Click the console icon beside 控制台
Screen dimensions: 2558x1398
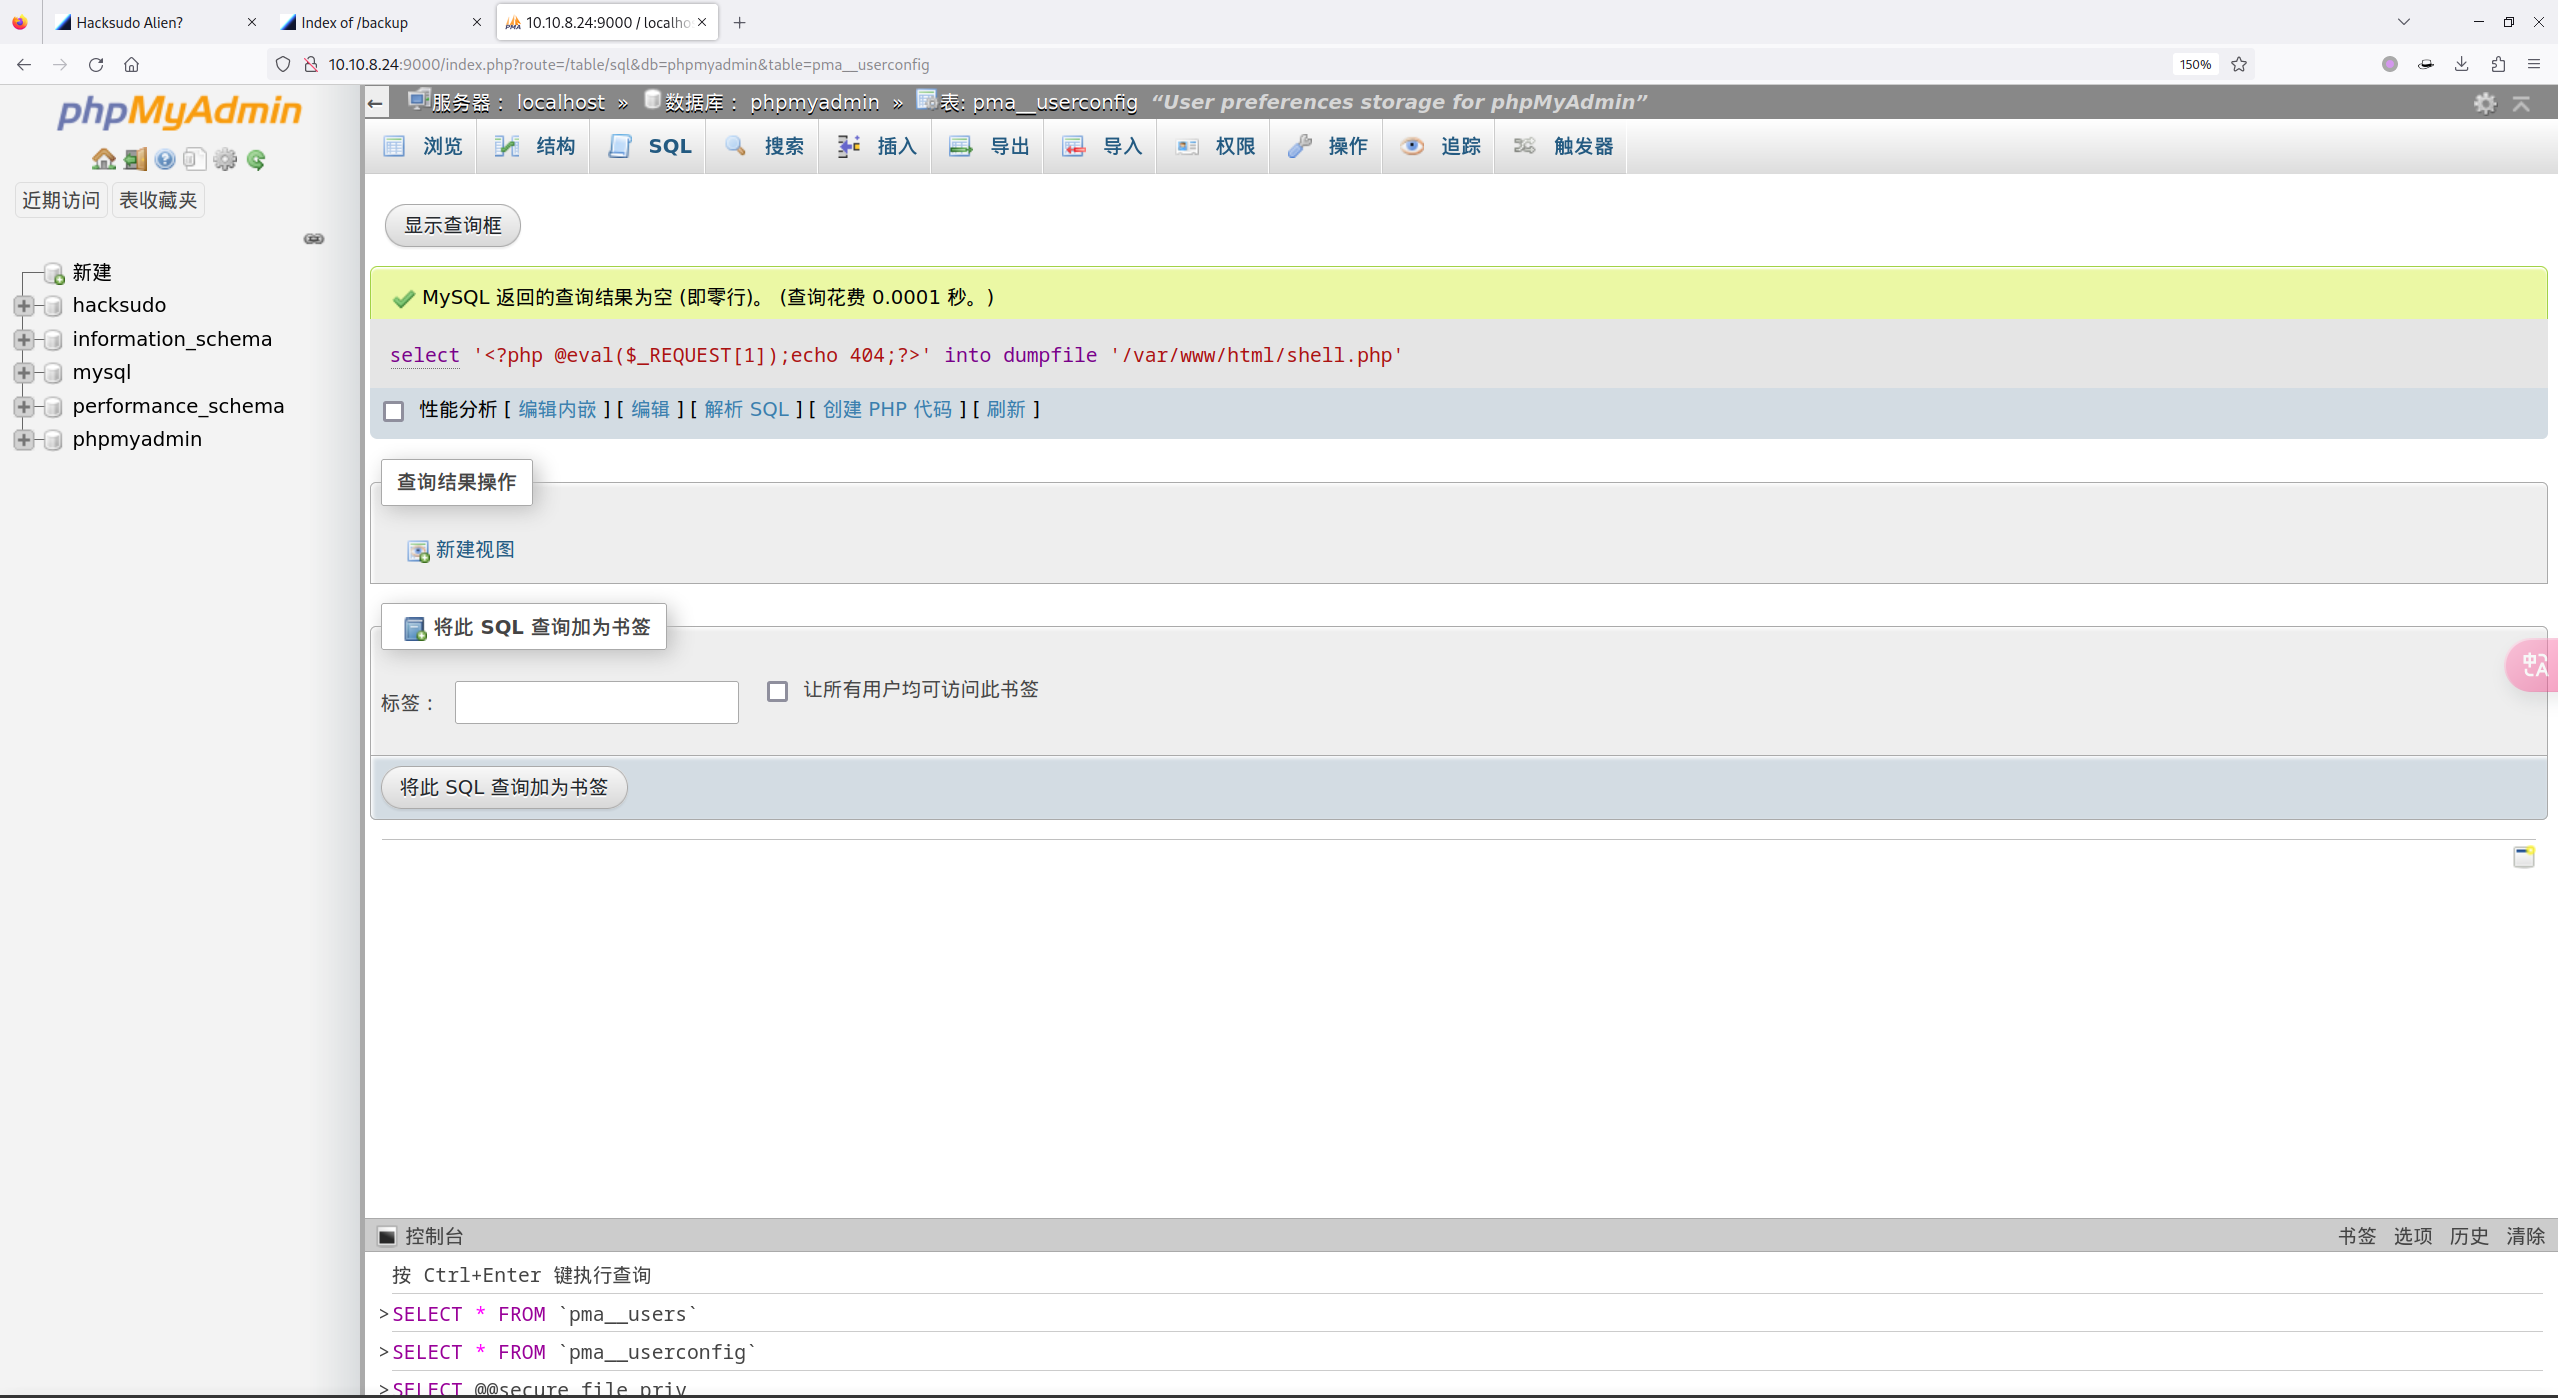click(387, 1236)
